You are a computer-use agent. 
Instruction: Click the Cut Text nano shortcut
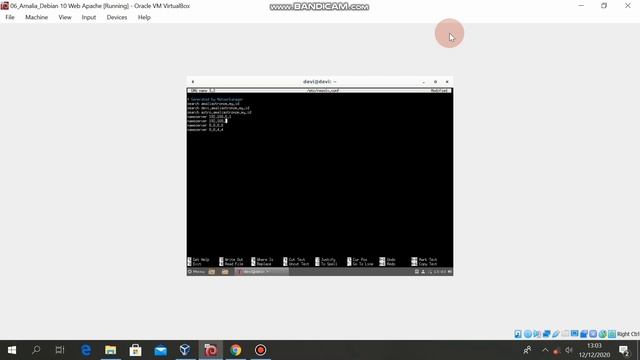click(x=294, y=260)
